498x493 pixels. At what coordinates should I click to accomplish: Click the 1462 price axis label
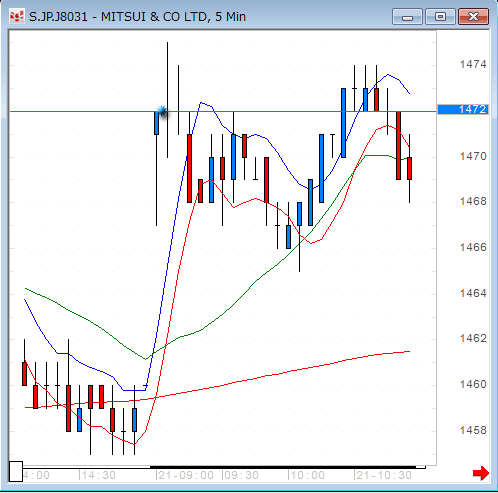coord(473,338)
